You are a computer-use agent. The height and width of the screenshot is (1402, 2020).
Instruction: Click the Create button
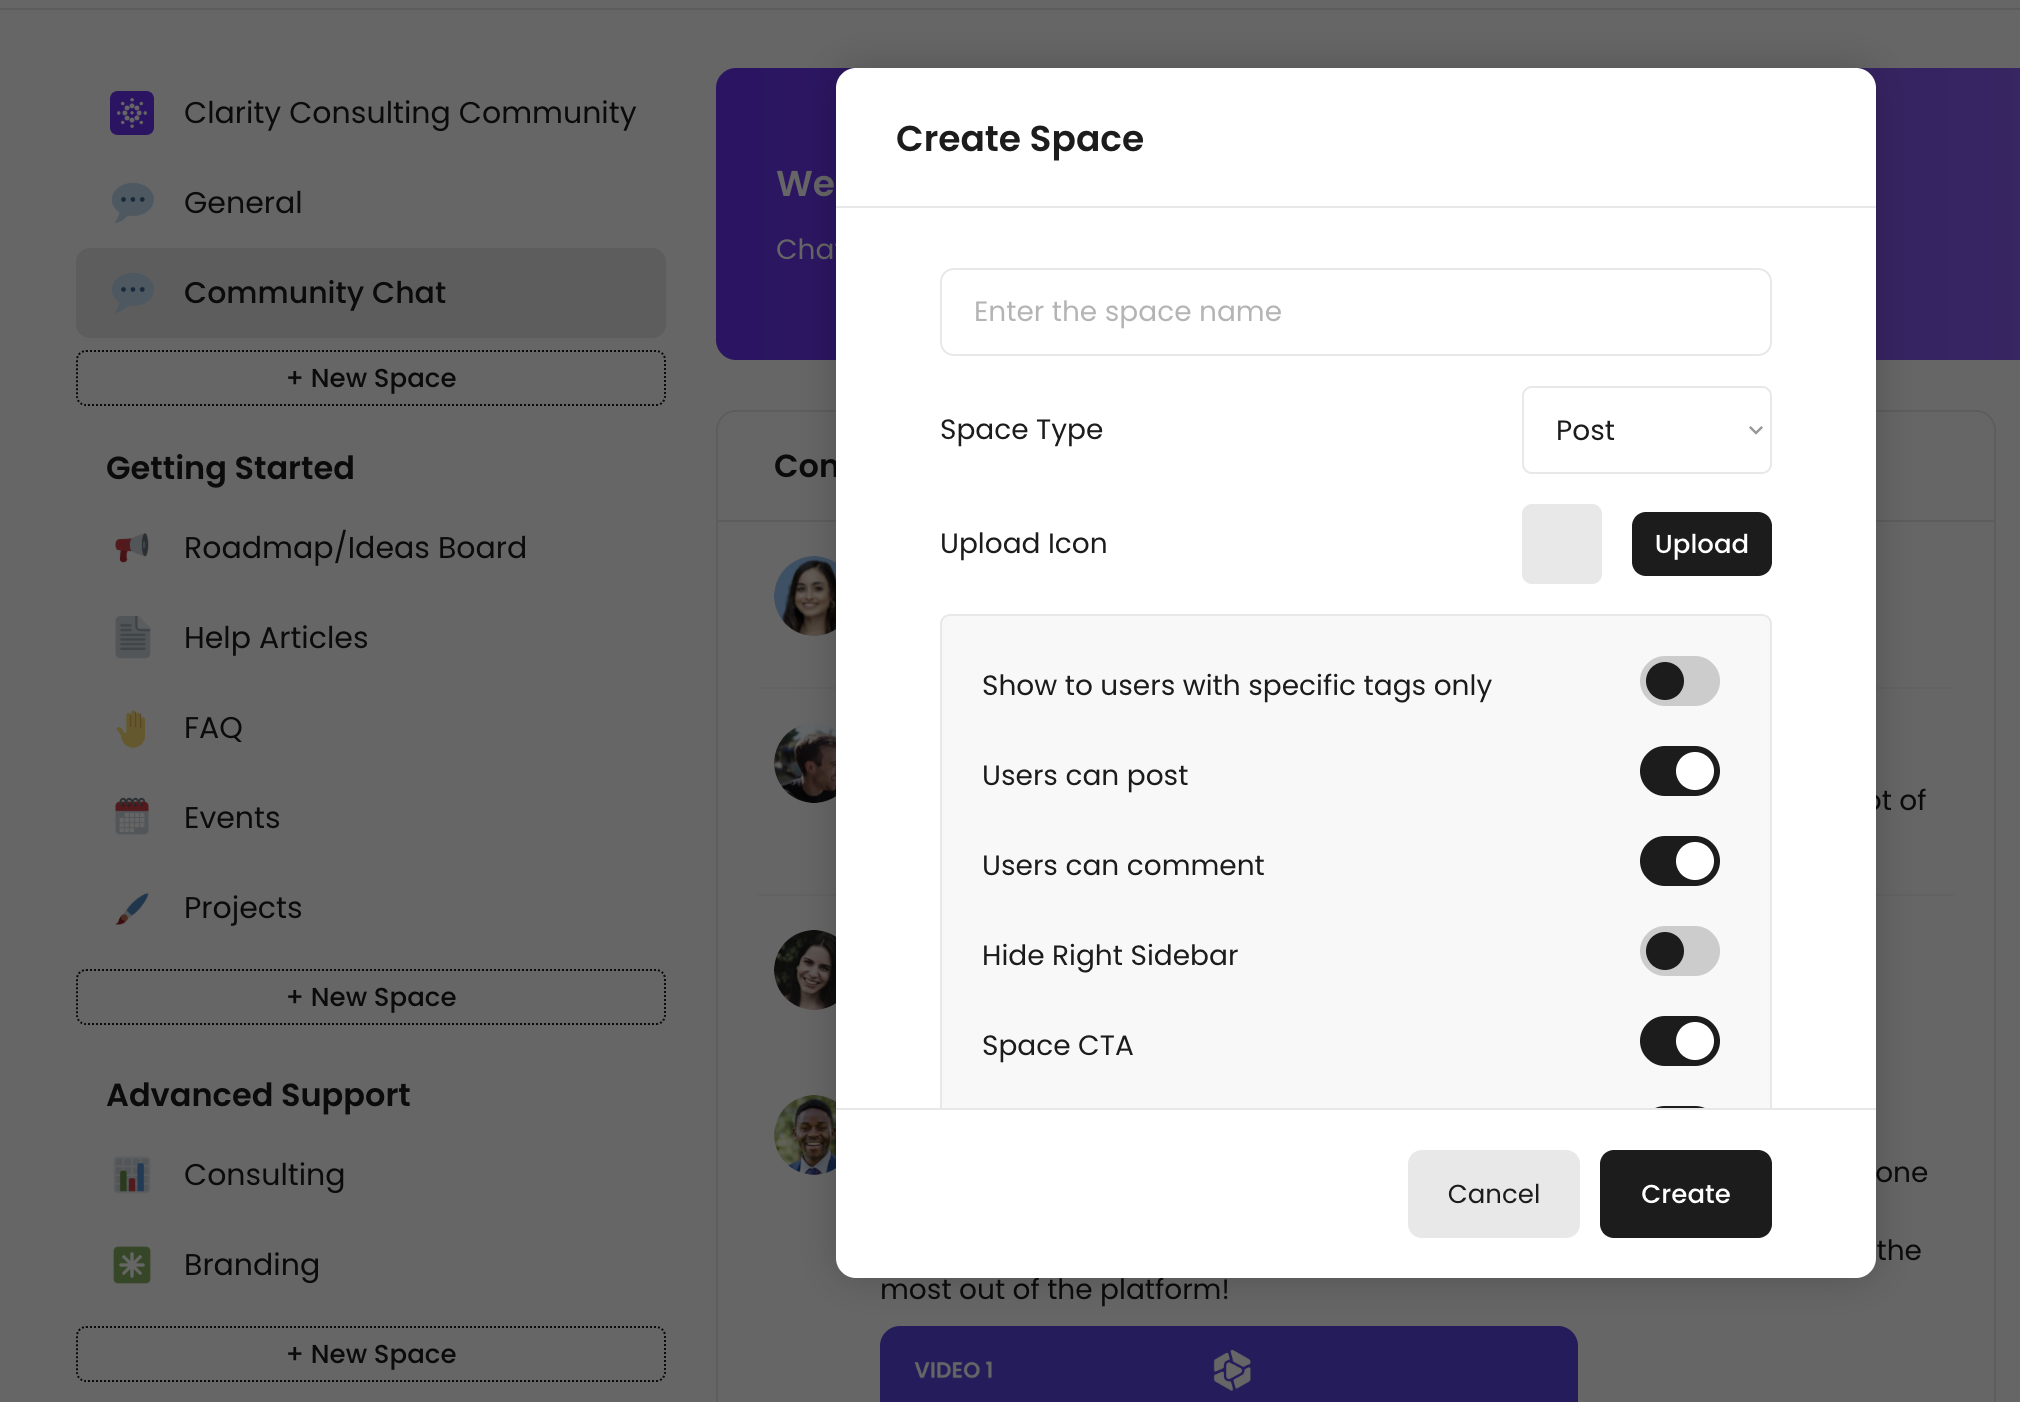tap(1686, 1194)
